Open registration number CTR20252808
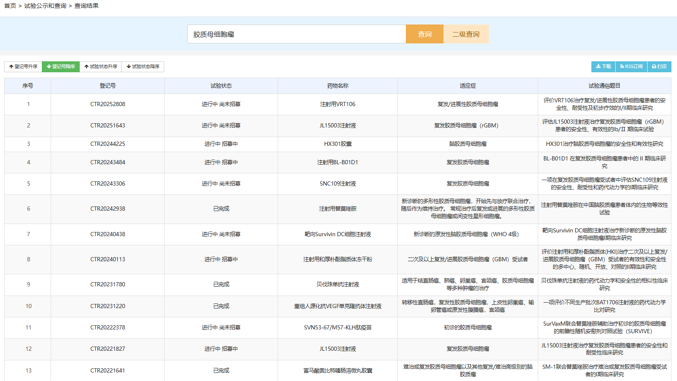Viewport: 677px width, 381px height. click(108, 104)
